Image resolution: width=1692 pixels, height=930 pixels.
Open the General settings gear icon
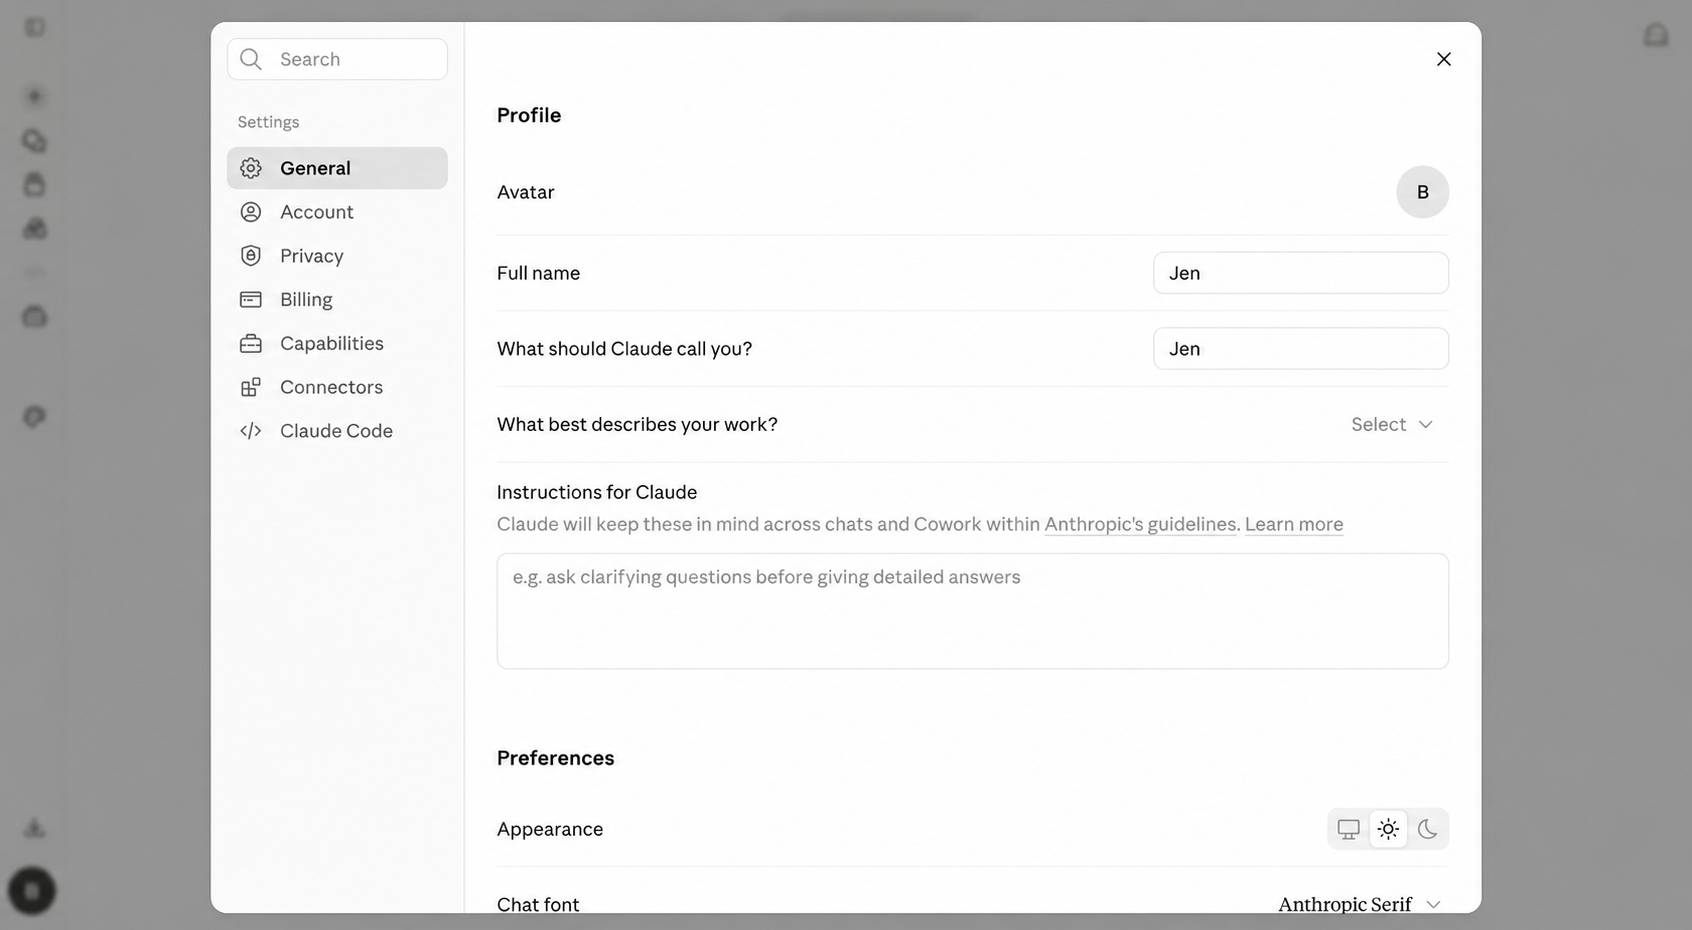click(x=251, y=168)
